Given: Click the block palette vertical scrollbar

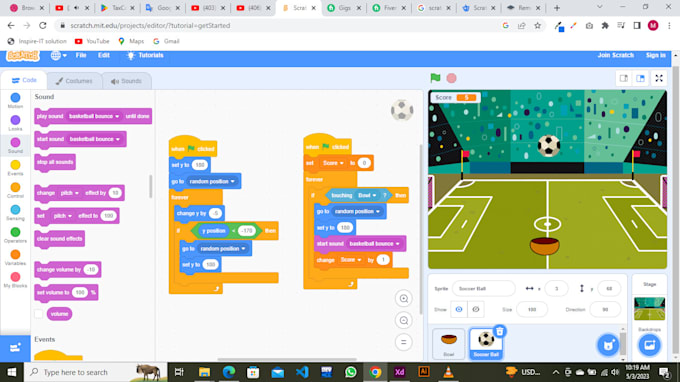Looking at the screenshot, I should tap(151, 186).
